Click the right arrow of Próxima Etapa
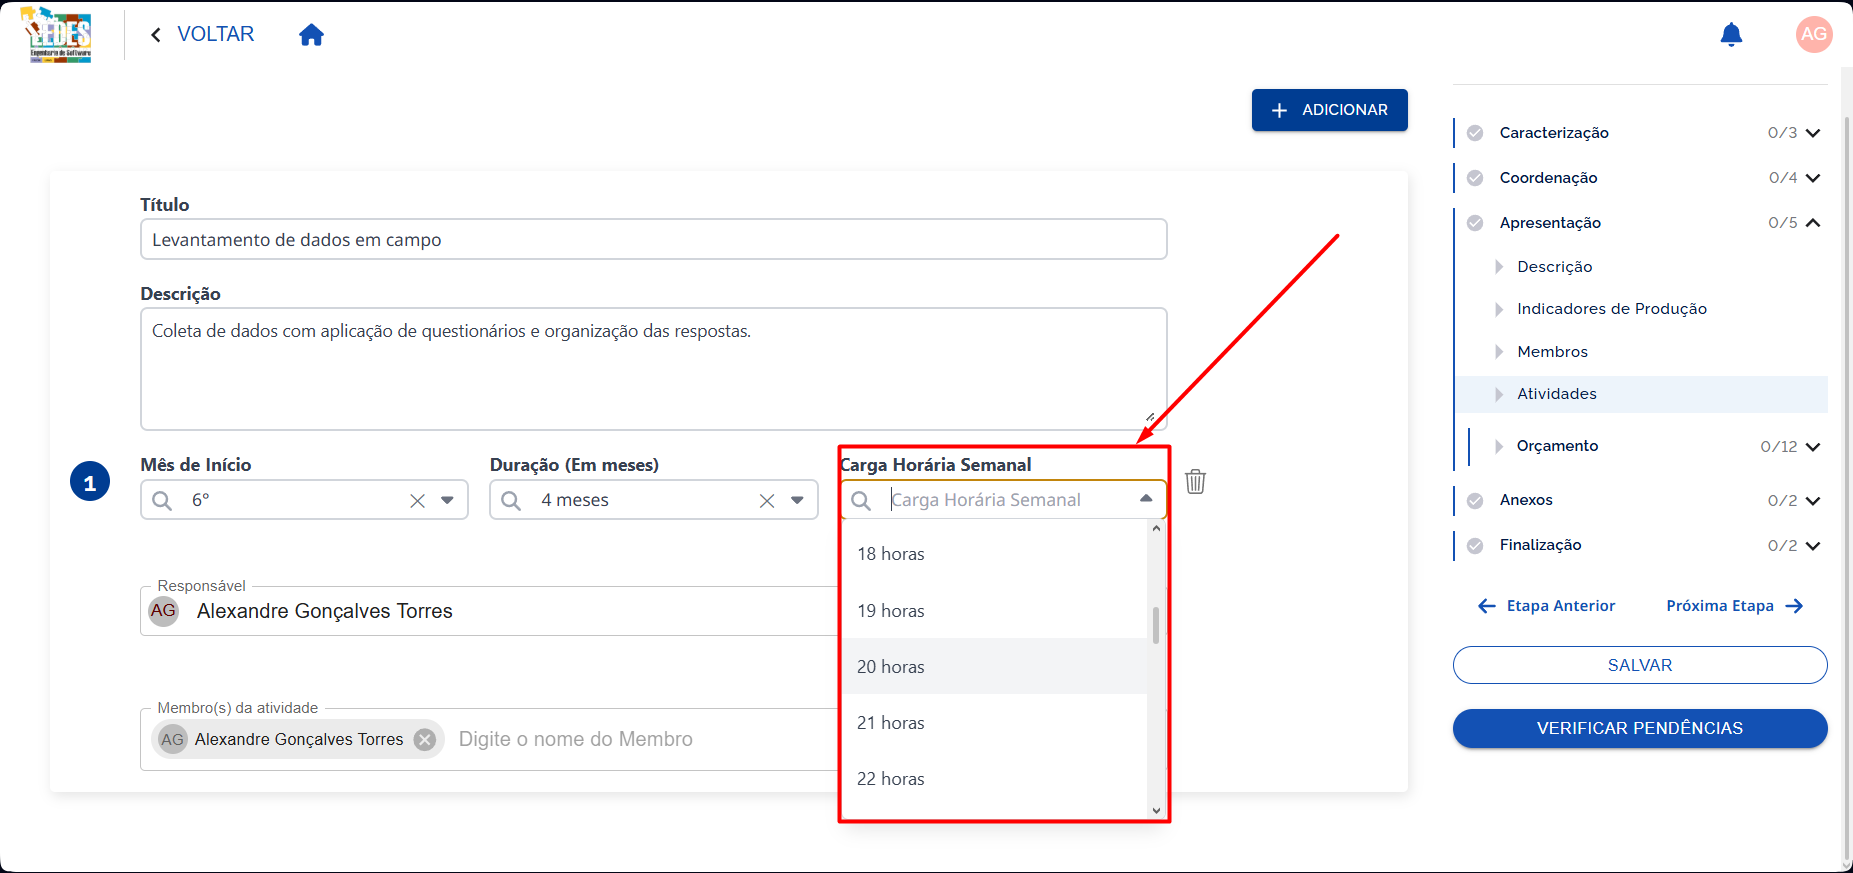 click(x=1794, y=606)
